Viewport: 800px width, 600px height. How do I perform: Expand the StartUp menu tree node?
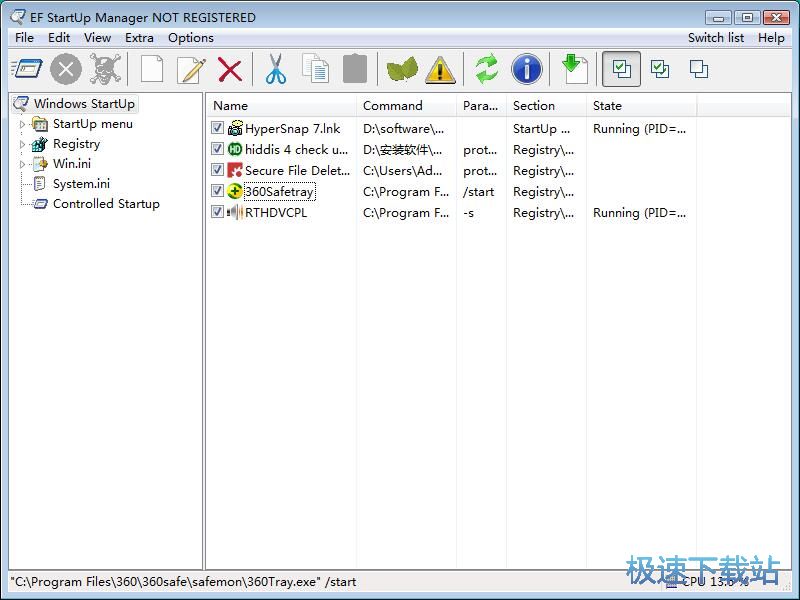[23, 124]
